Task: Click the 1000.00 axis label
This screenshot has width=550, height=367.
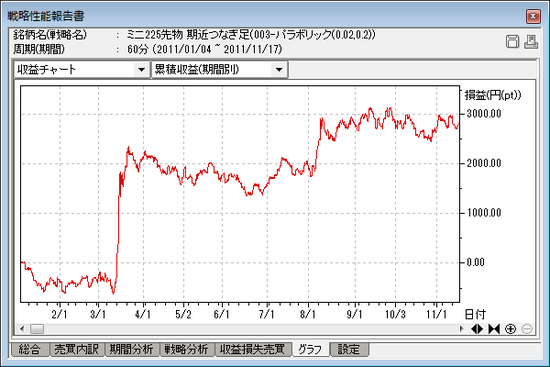Action: pos(484,213)
